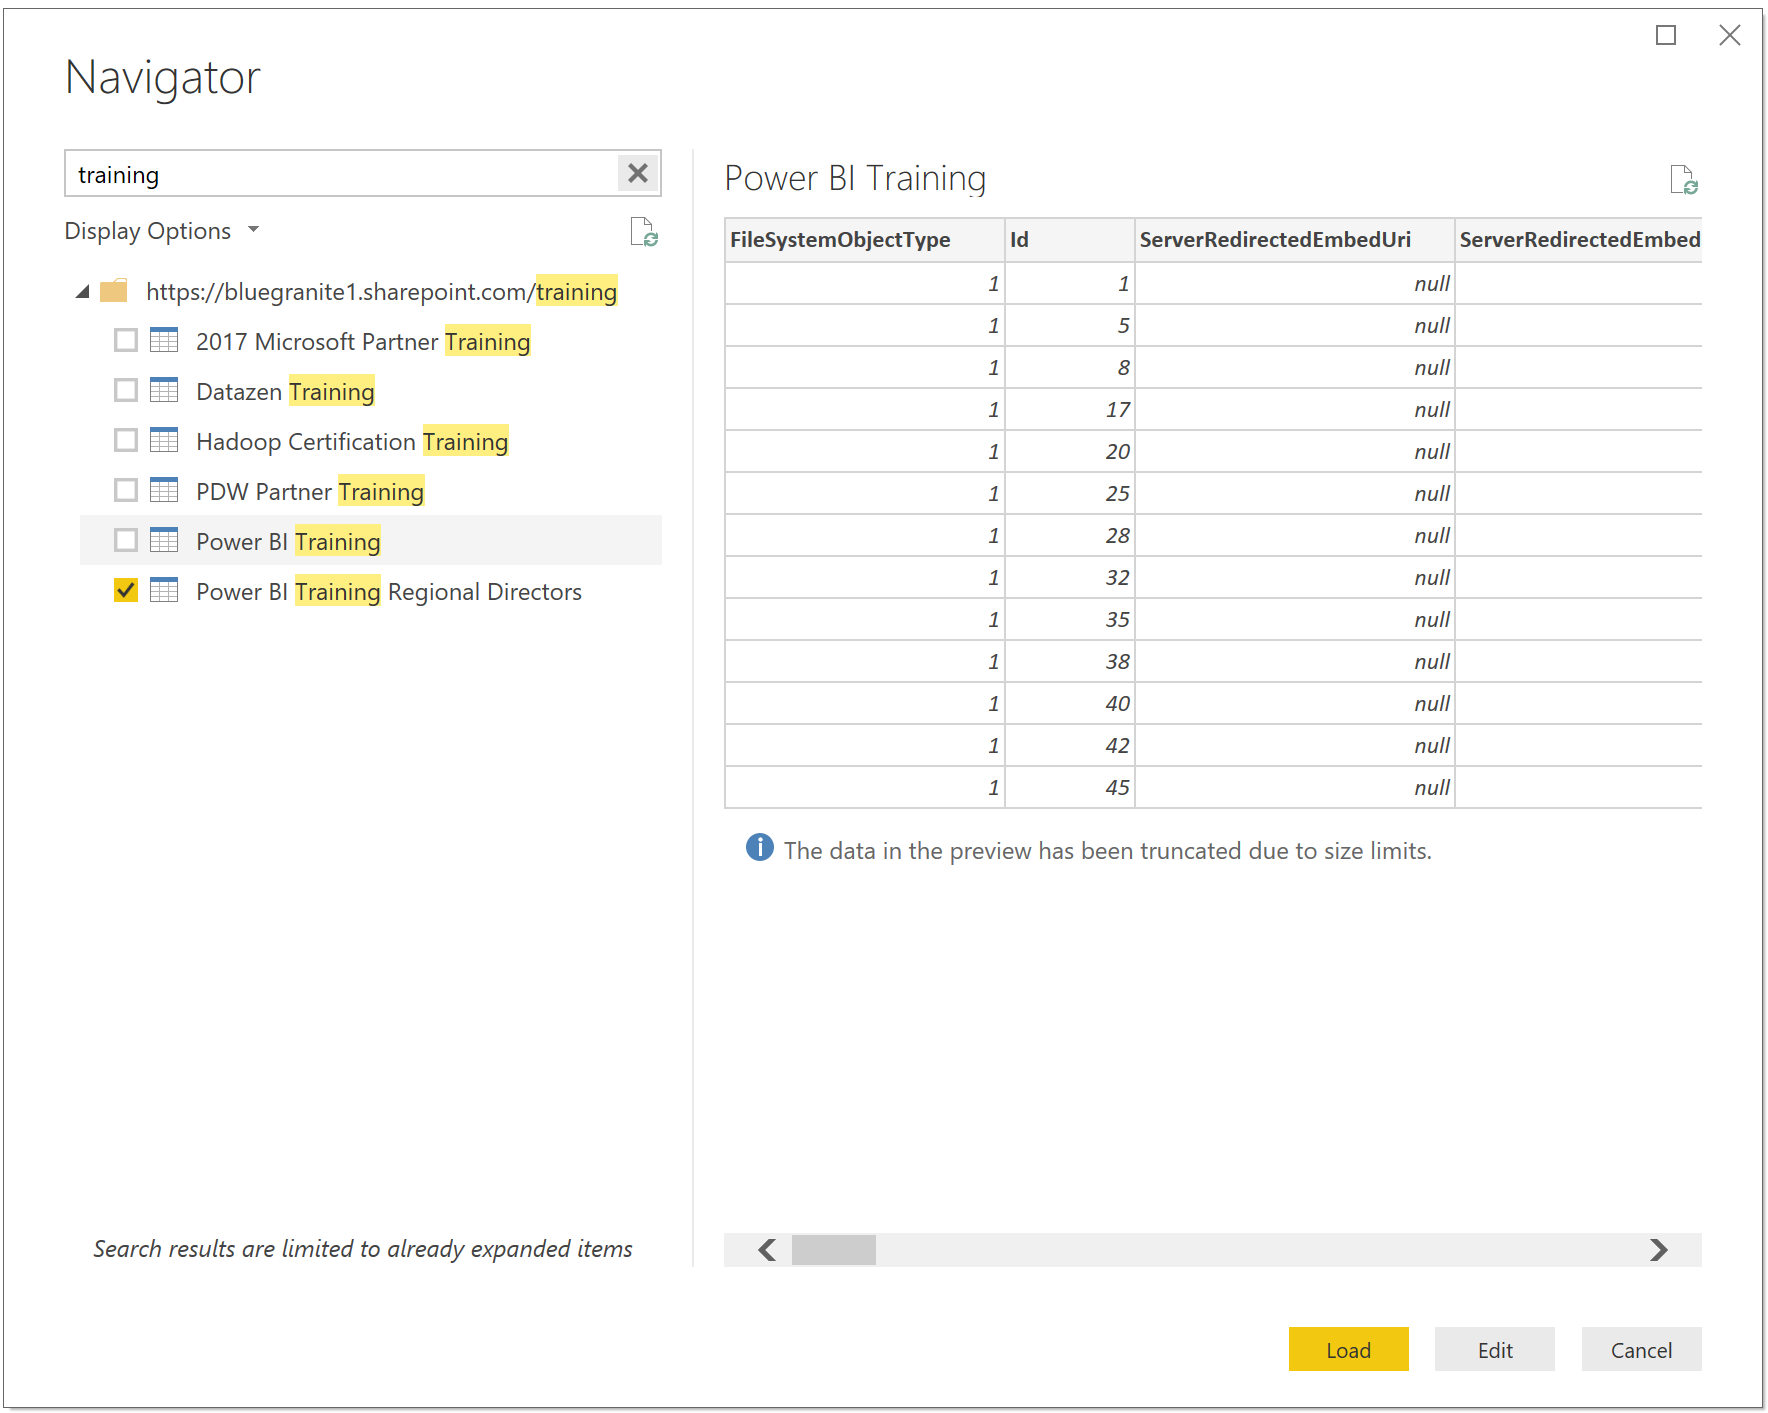
Task: Click the Power BI Training preview title
Action: (855, 178)
